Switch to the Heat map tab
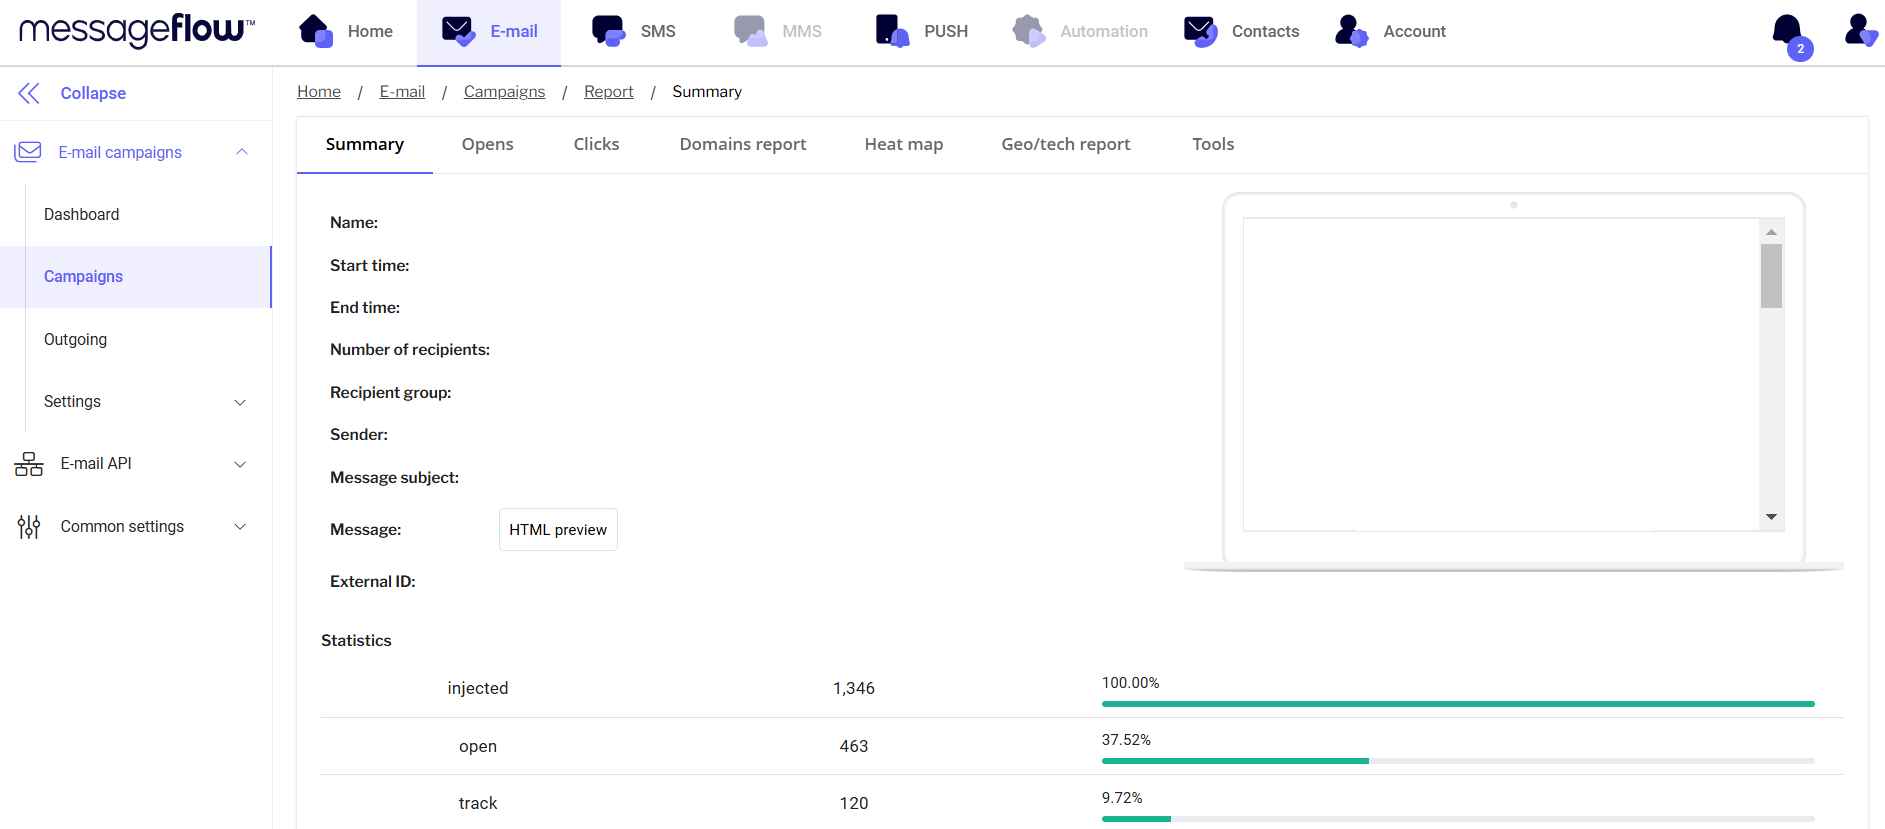This screenshot has height=829, width=1885. (903, 144)
